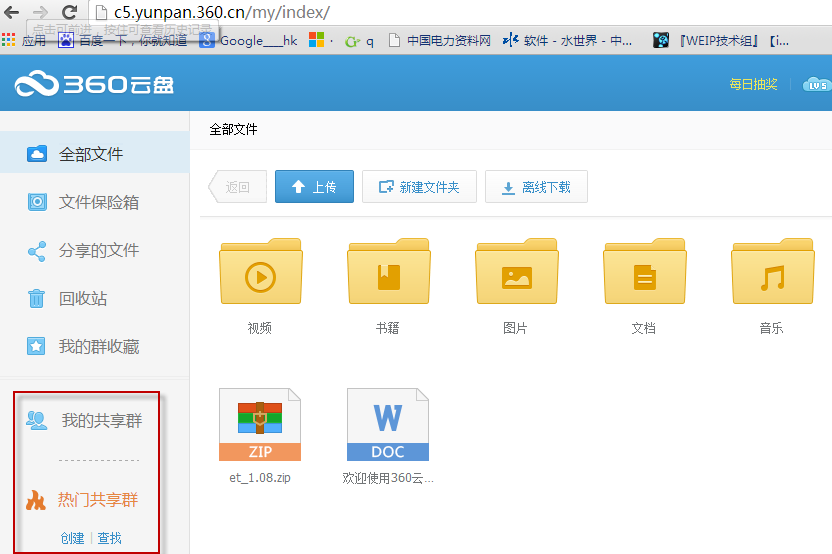Viewport: 832px width, 554px height.
Task: Click the 书籍 folder name label
Action: pos(388,328)
